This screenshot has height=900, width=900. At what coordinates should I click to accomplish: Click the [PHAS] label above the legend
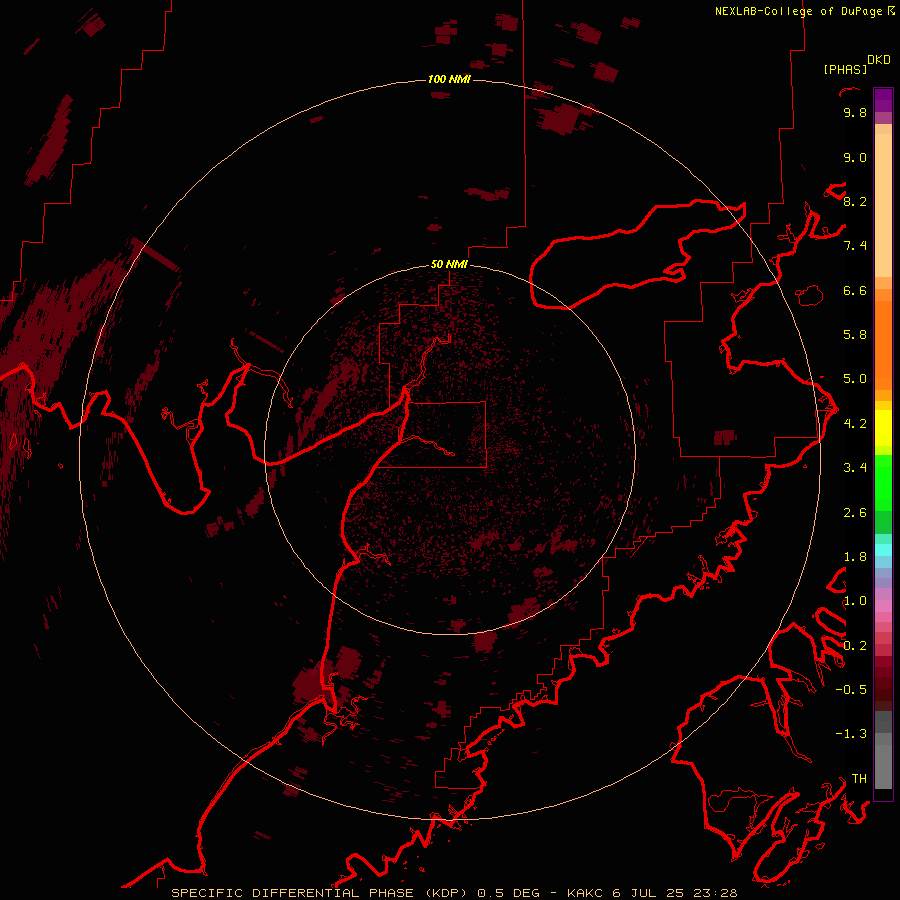(845, 70)
